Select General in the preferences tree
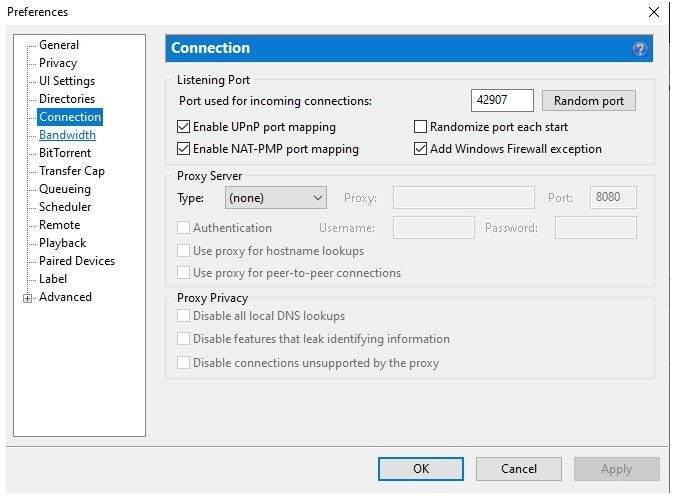Screen dimensions: 675x496 [x=59, y=45]
